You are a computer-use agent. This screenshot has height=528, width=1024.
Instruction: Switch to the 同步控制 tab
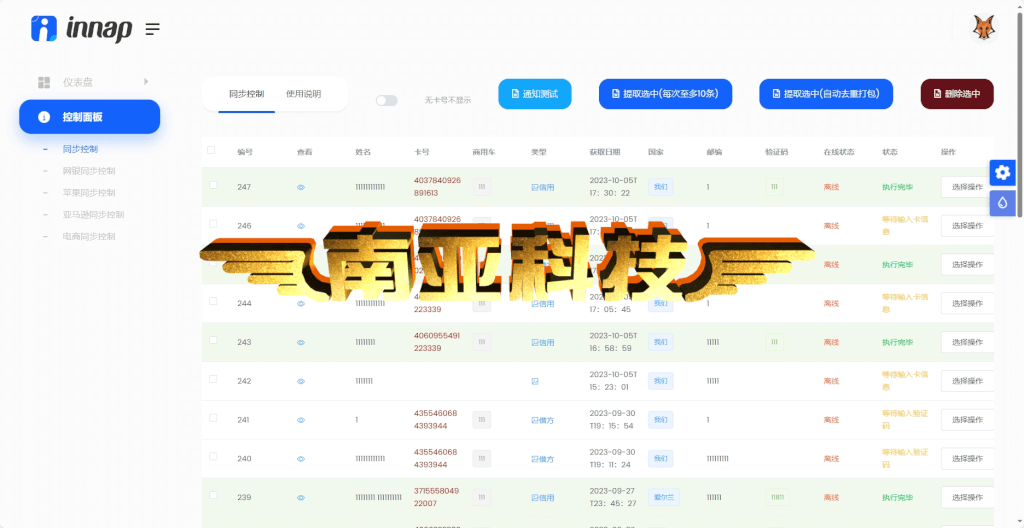[246, 94]
